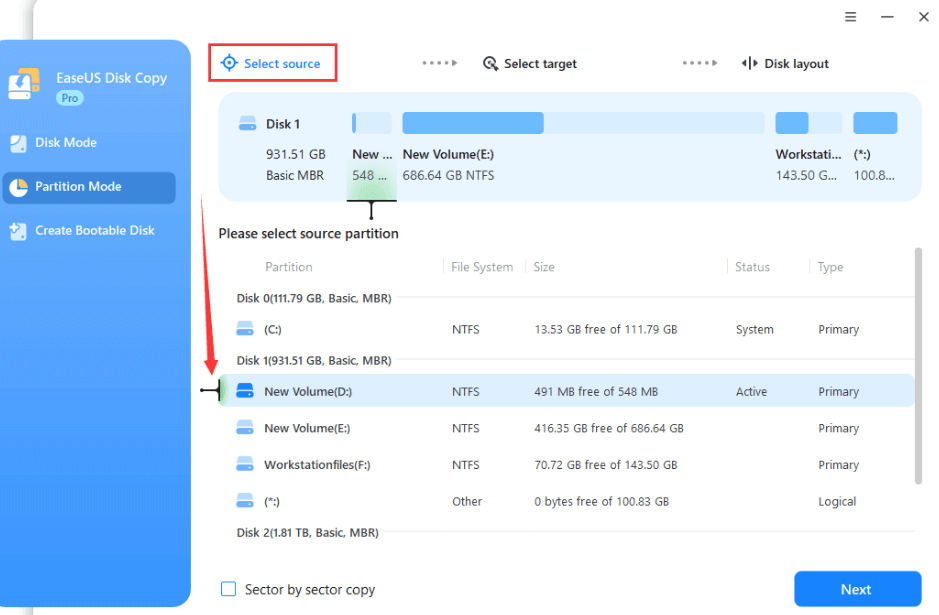This screenshot has width=939, height=615.
Task: Open the hamburger menu in title bar
Action: pos(850,17)
